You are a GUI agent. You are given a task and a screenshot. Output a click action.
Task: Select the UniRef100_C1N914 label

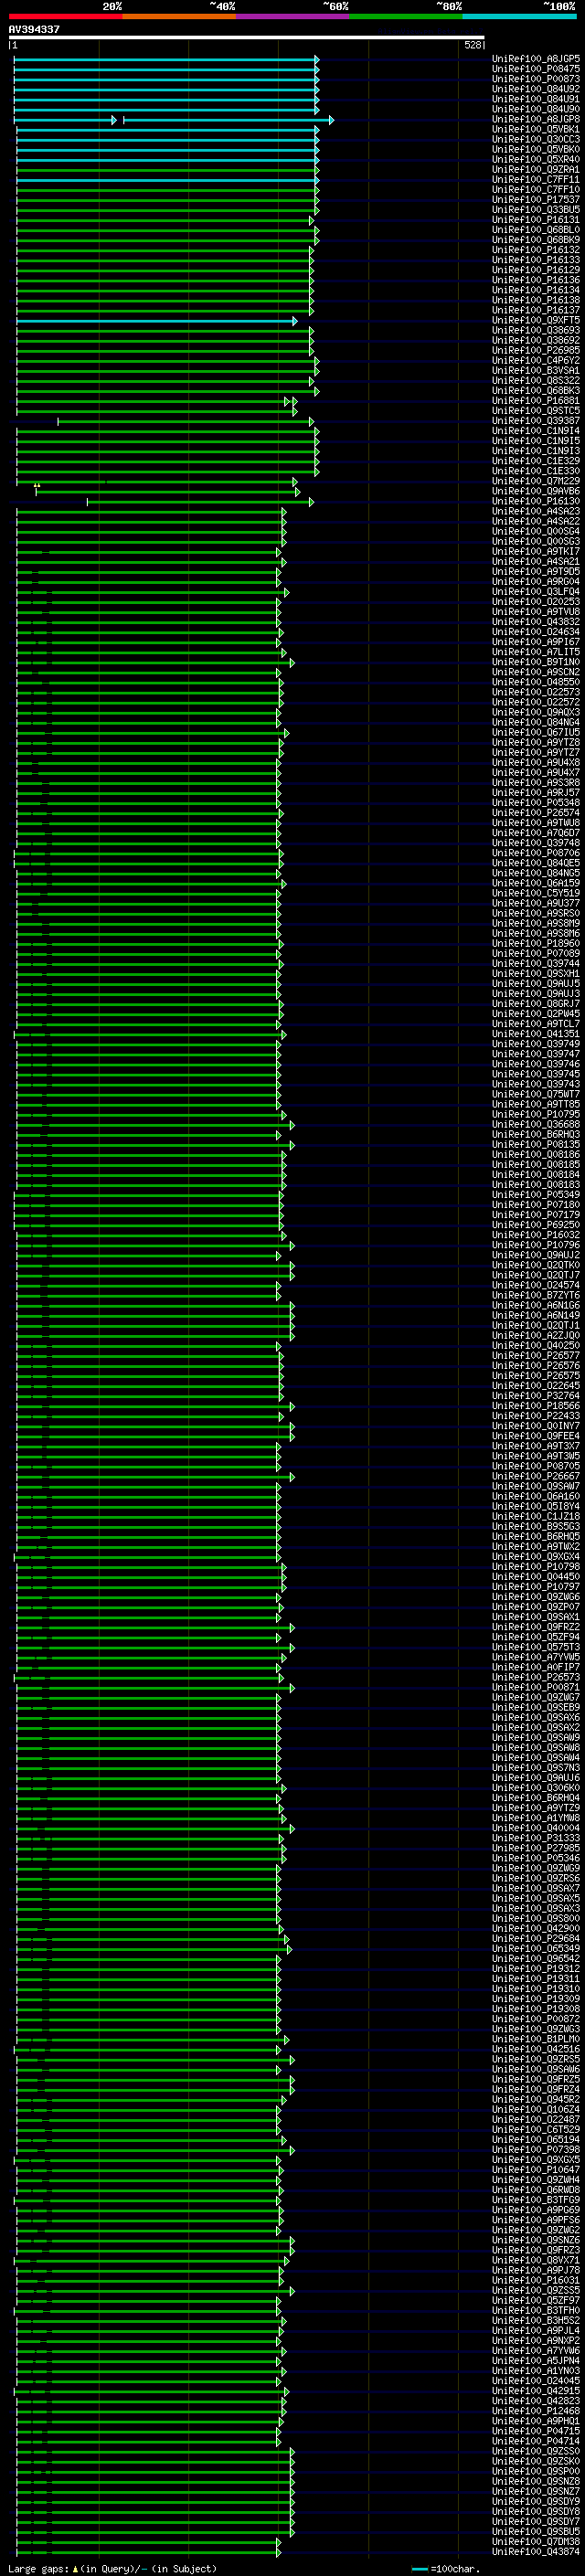pyautogui.click(x=535, y=431)
